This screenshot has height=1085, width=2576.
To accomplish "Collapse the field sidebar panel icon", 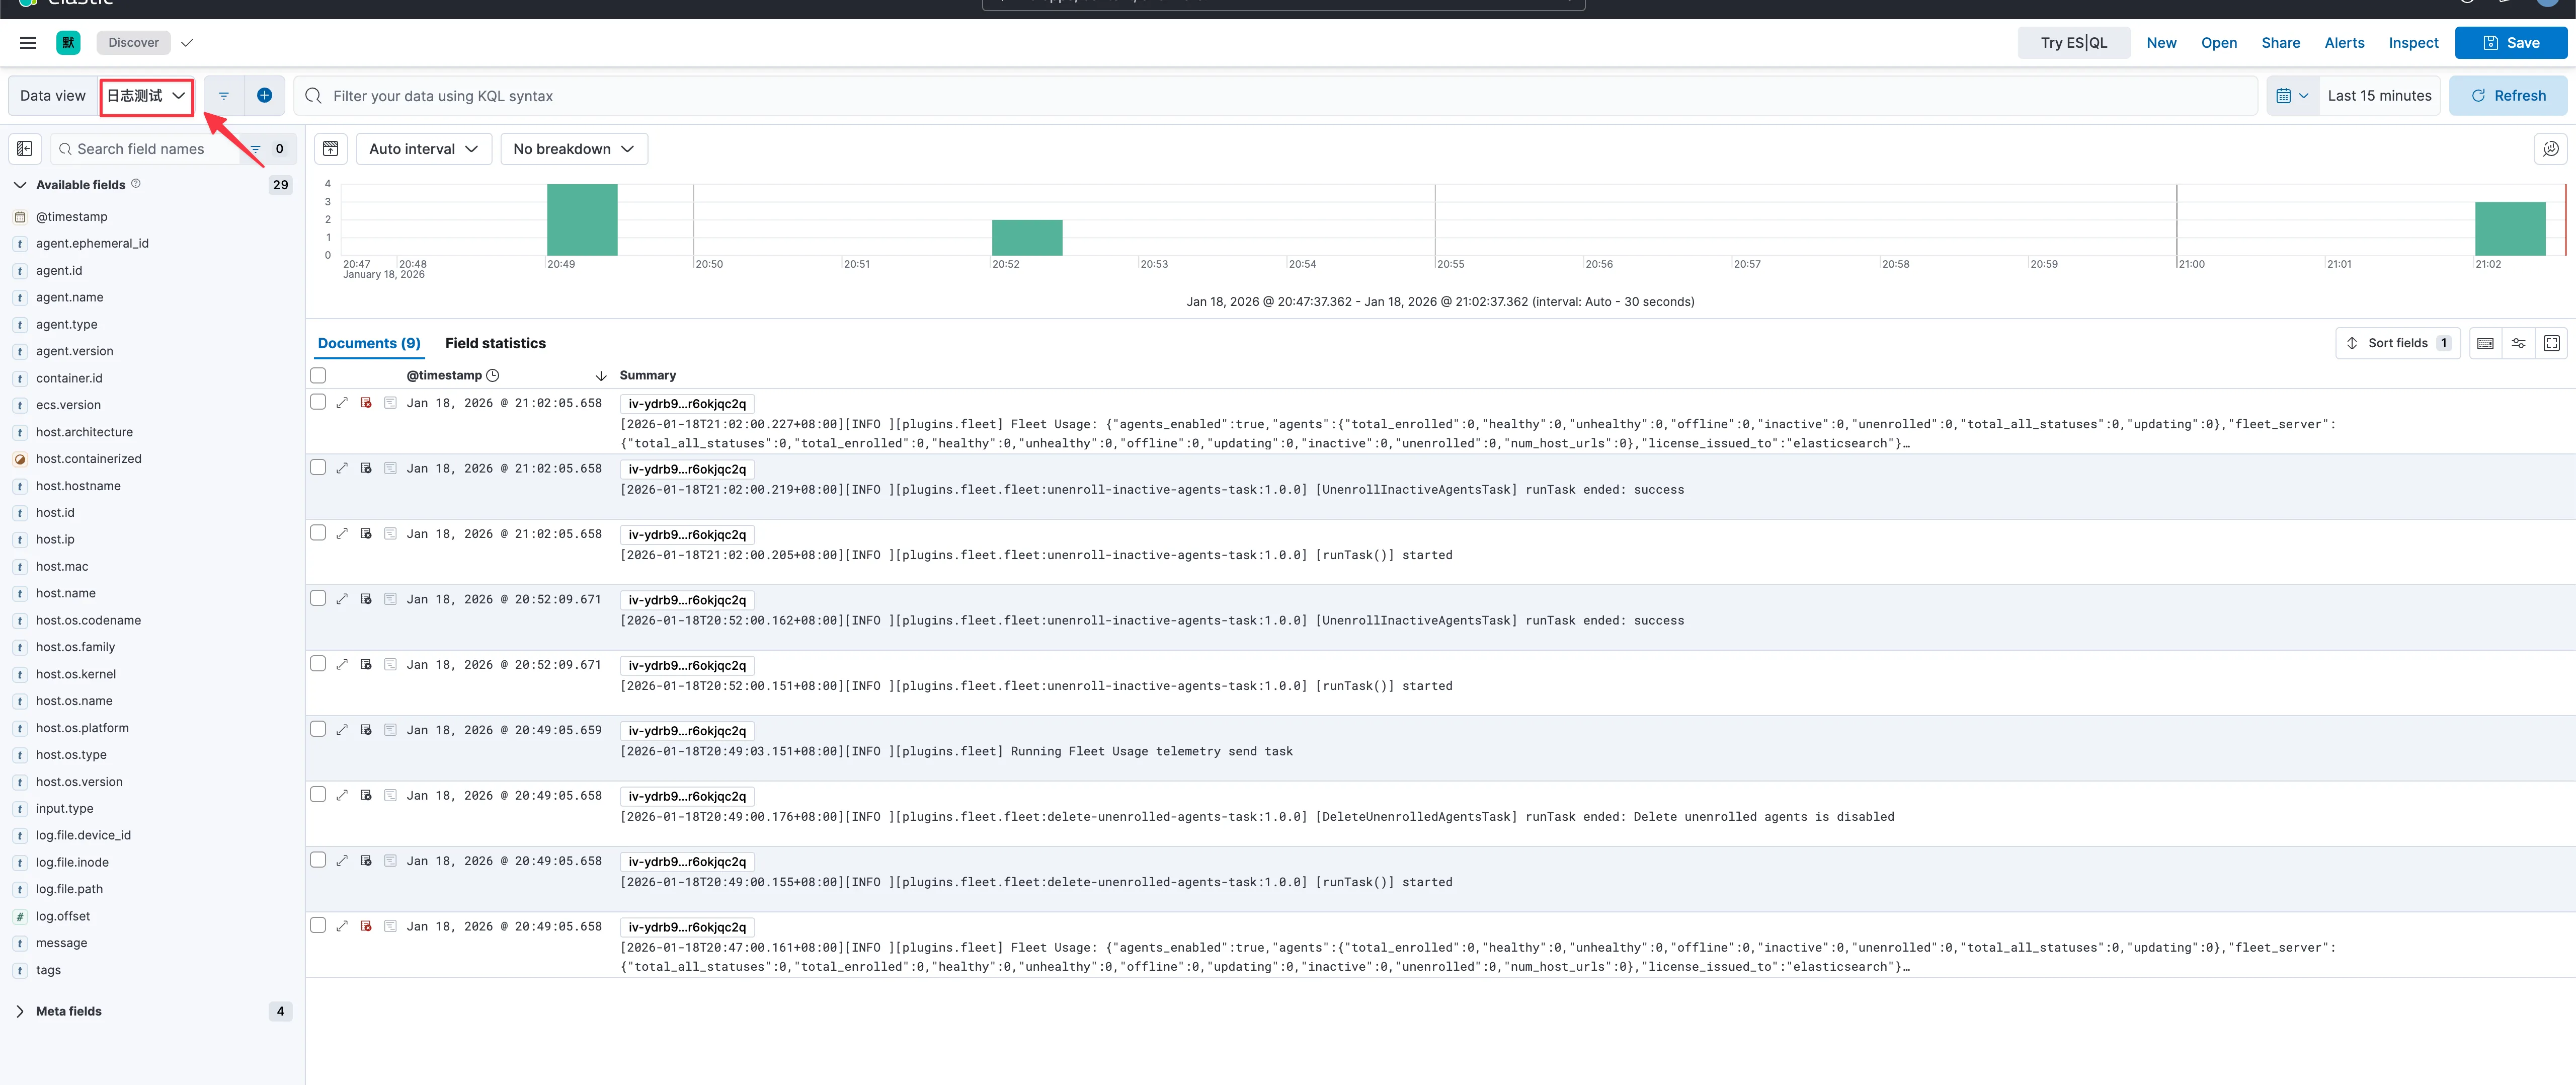I will (25, 149).
